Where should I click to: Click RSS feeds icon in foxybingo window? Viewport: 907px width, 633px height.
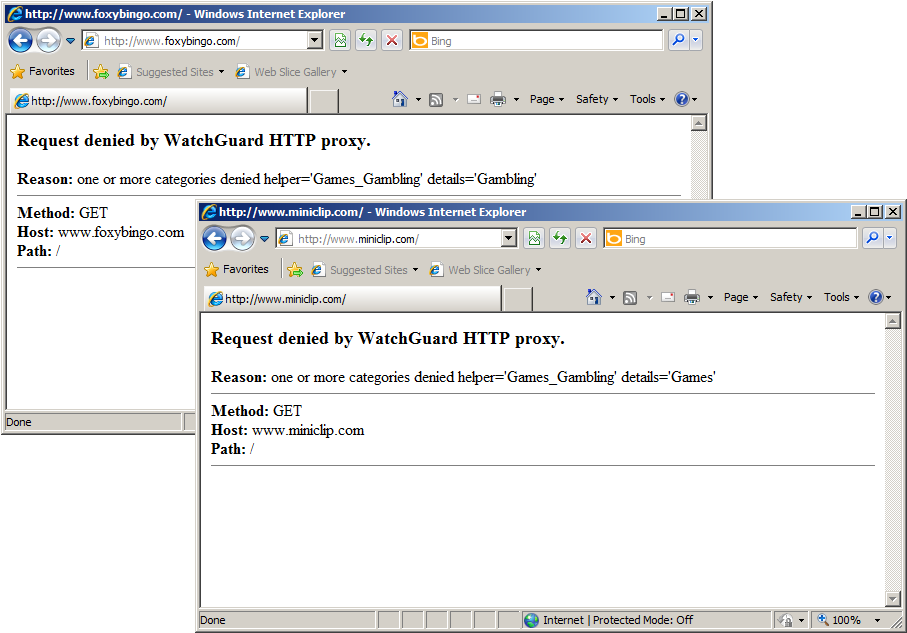(x=436, y=100)
